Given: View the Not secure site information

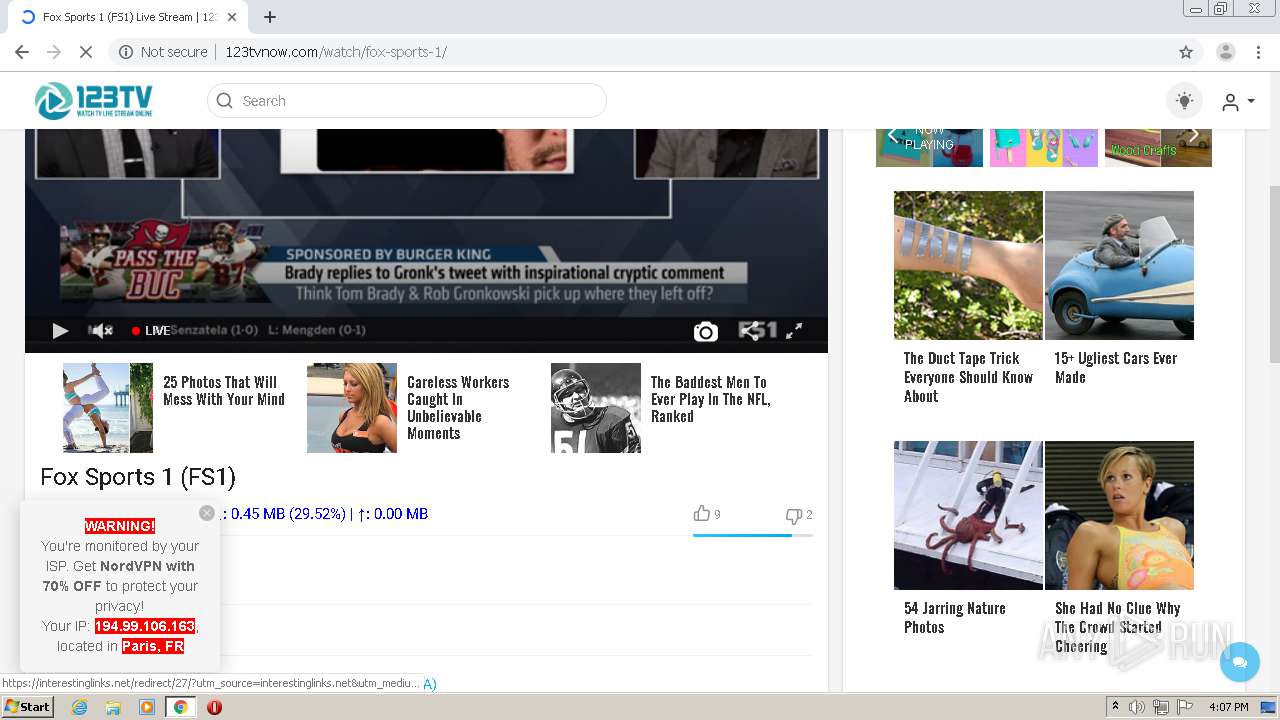Looking at the screenshot, I should pos(164,52).
